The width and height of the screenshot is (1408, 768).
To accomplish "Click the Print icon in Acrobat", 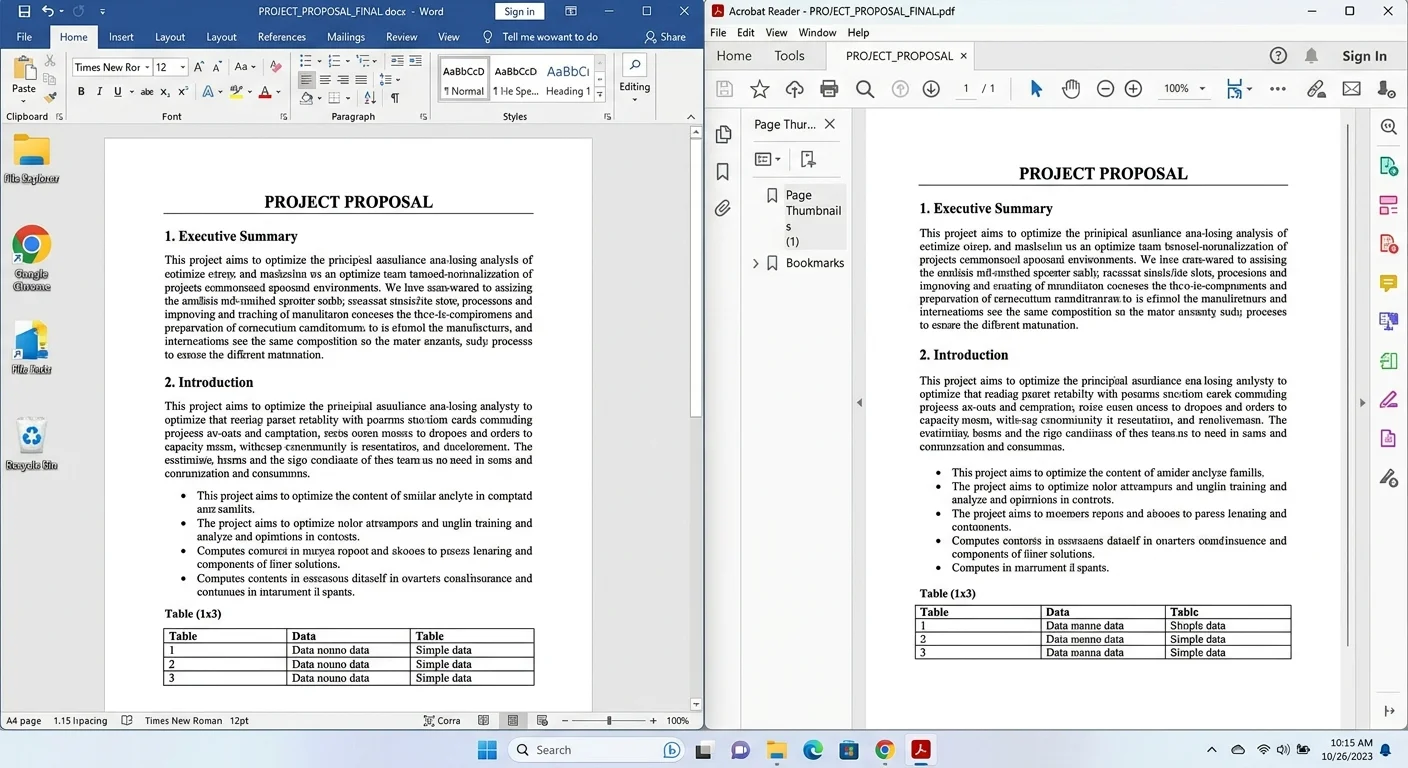I will pos(829,89).
